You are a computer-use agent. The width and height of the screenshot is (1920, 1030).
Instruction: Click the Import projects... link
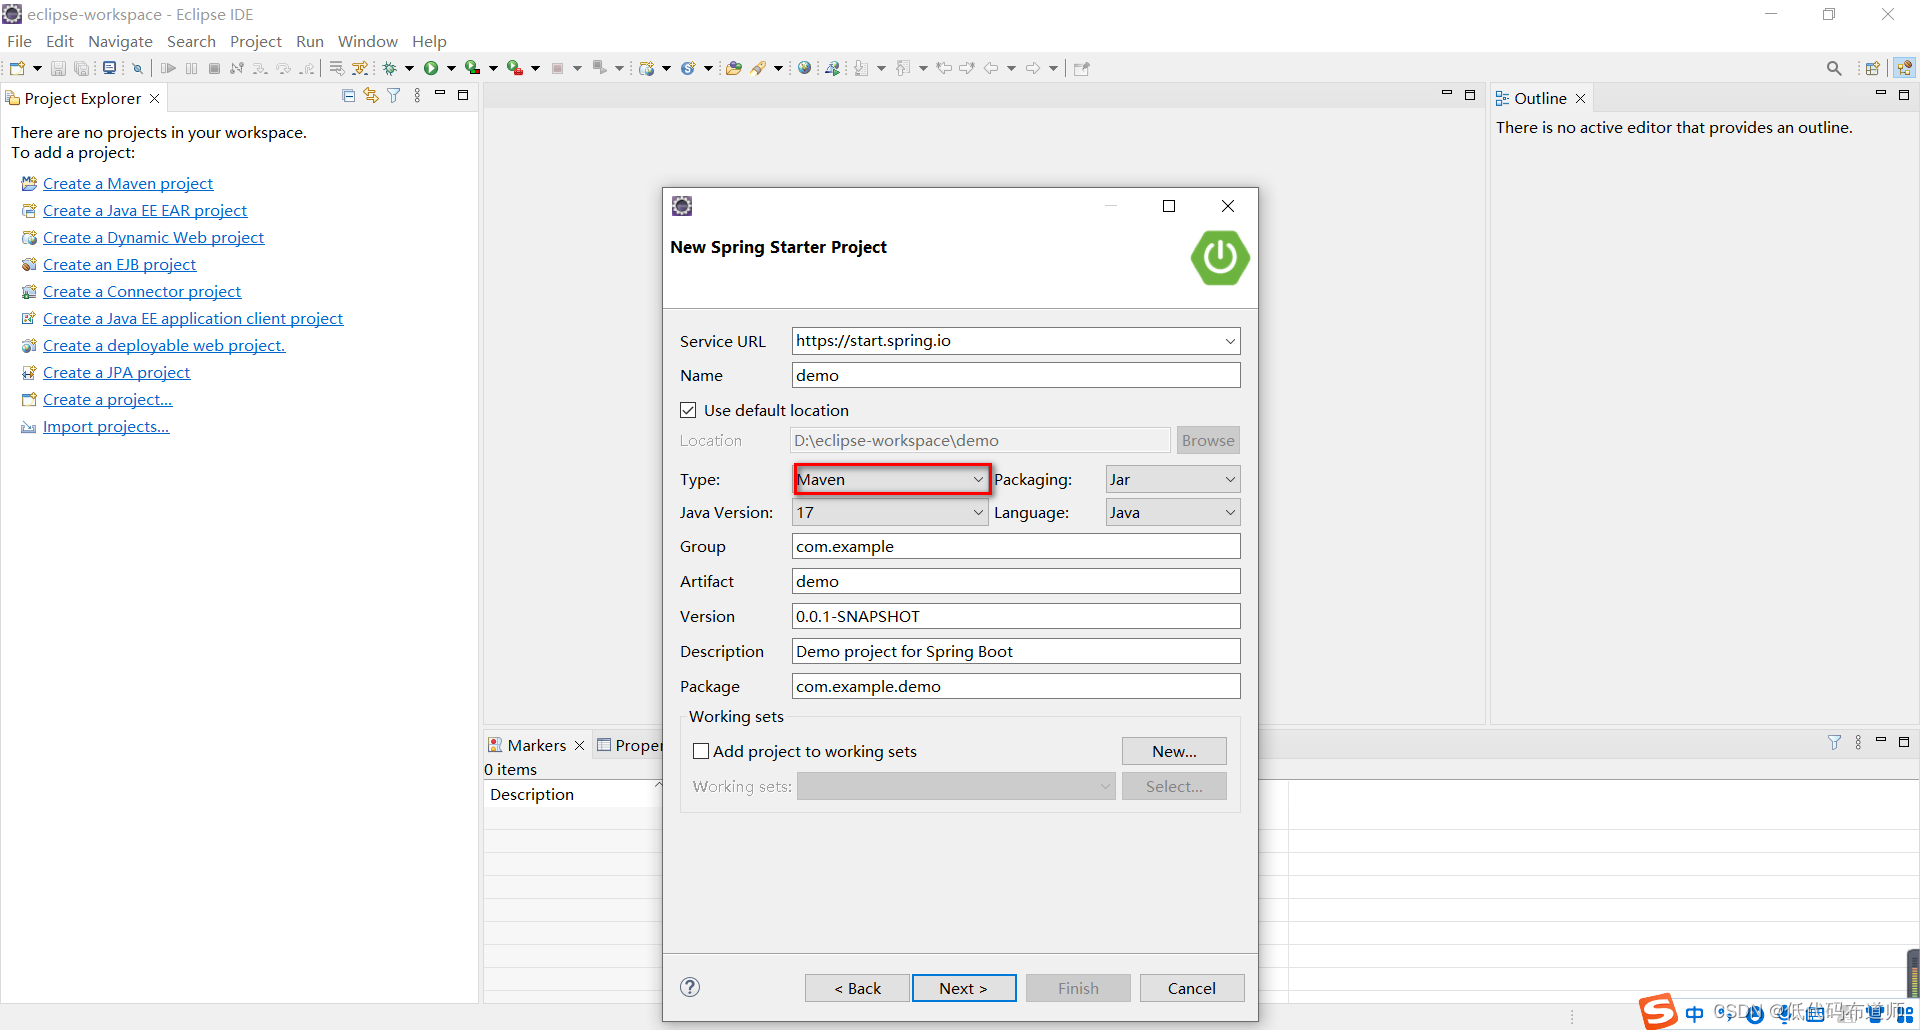106,426
